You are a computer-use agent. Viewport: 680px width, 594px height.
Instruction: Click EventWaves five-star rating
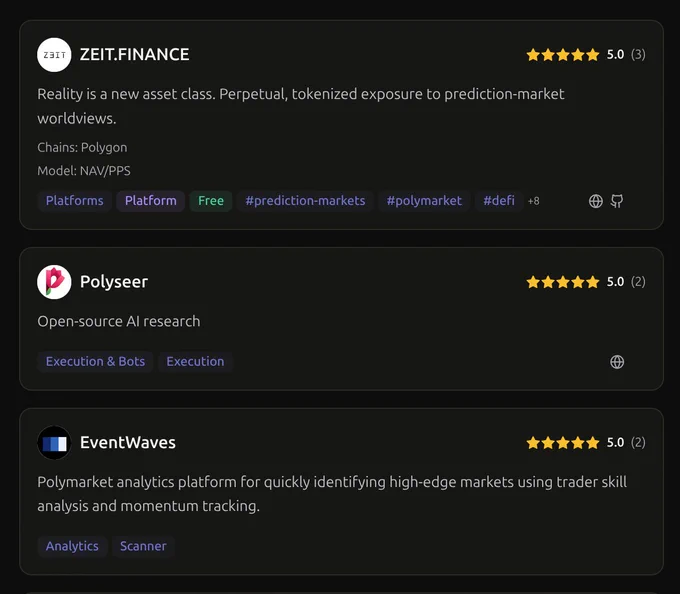562,443
